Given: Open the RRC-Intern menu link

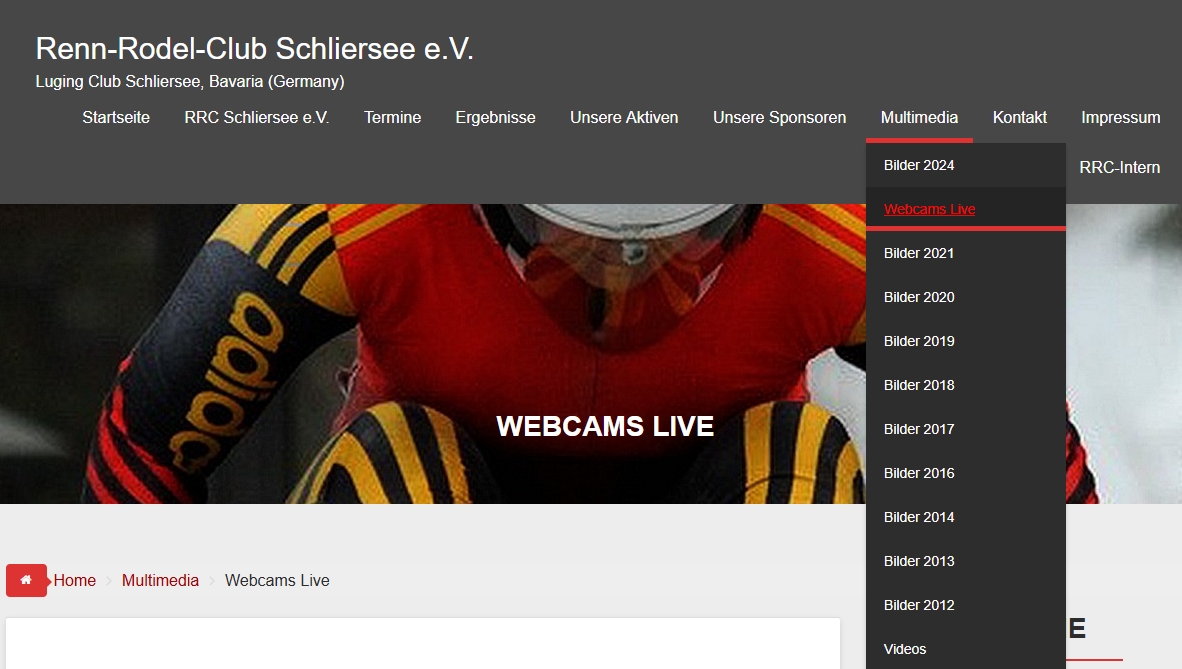Looking at the screenshot, I should [1119, 167].
